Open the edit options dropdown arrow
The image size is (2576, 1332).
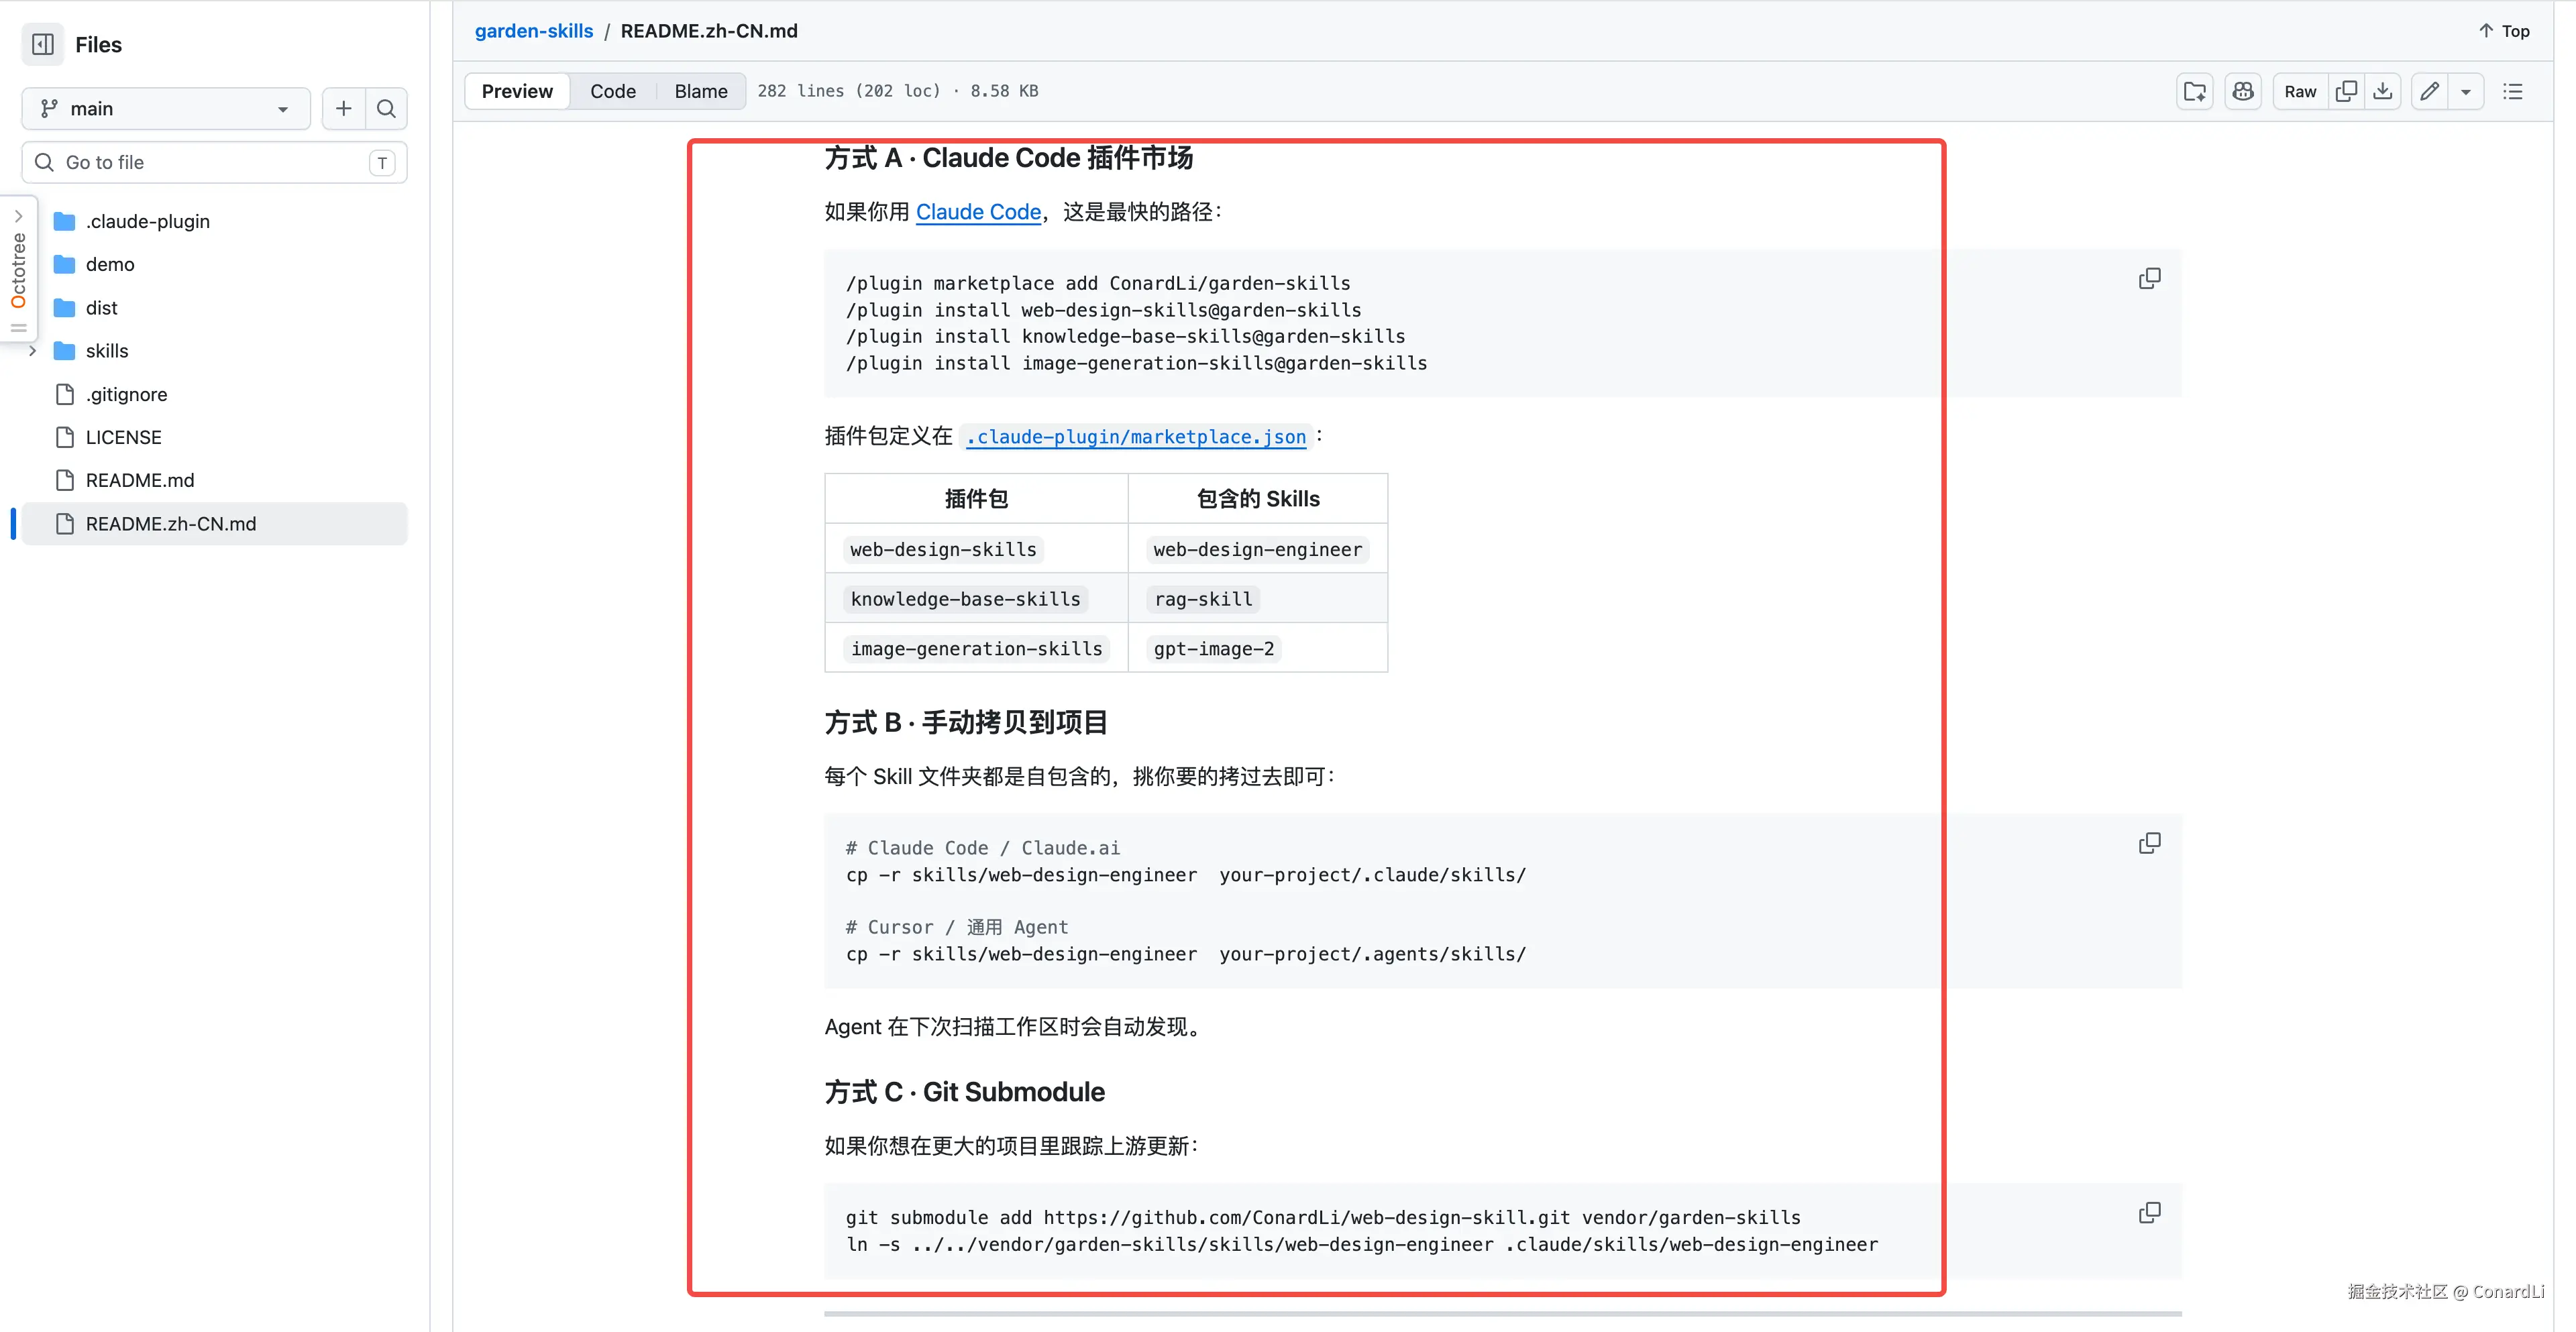(2466, 91)
